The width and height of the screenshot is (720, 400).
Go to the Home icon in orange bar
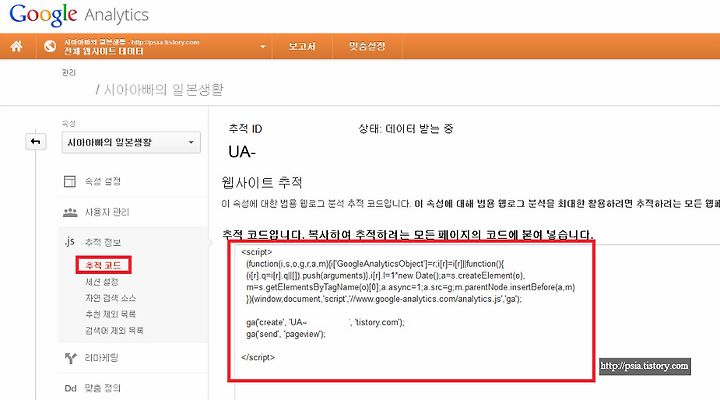[17, 46]
